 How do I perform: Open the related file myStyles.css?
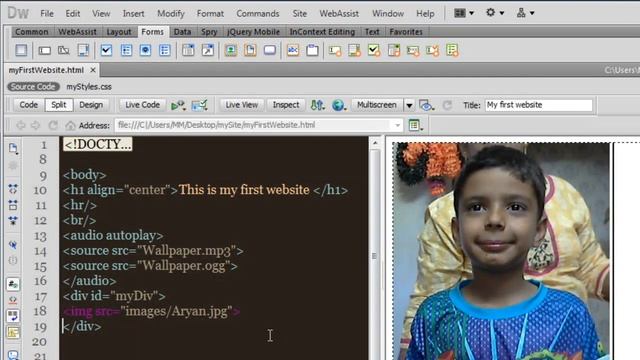point(89,87)
